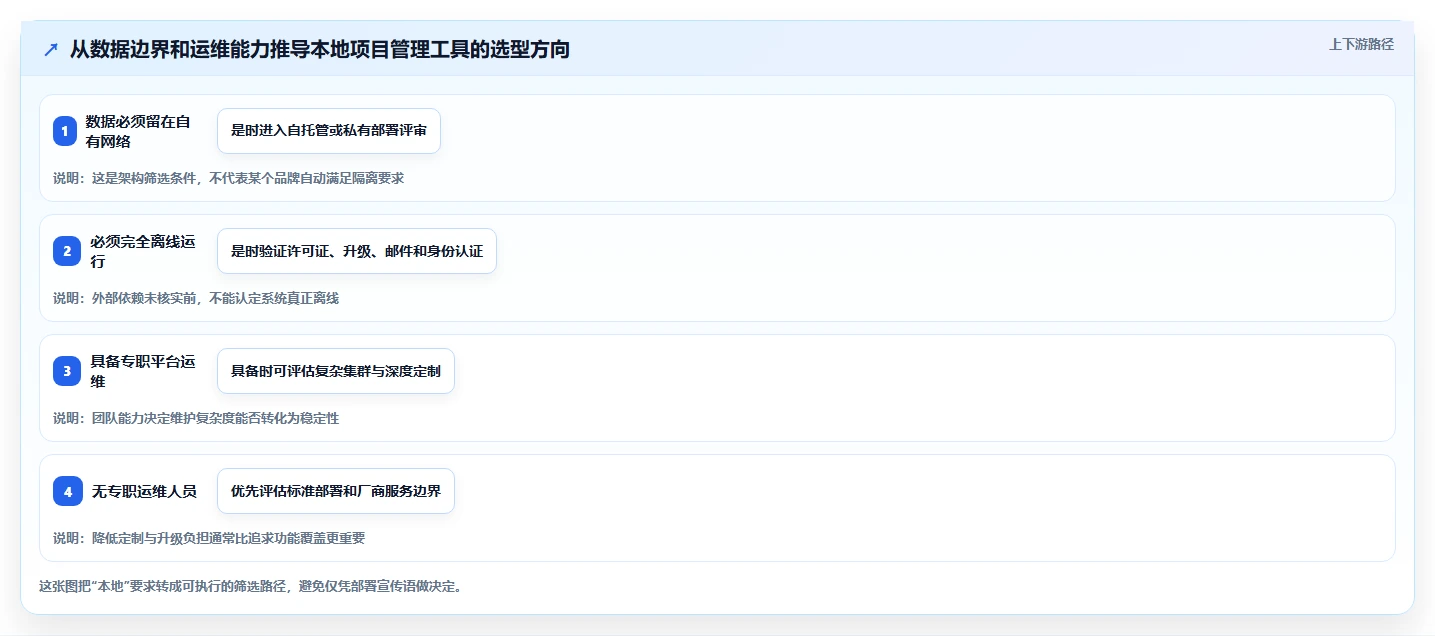1435x636 pixels.
Task: Select the 无专职运维人员 condition
Action: coord(143,491)
